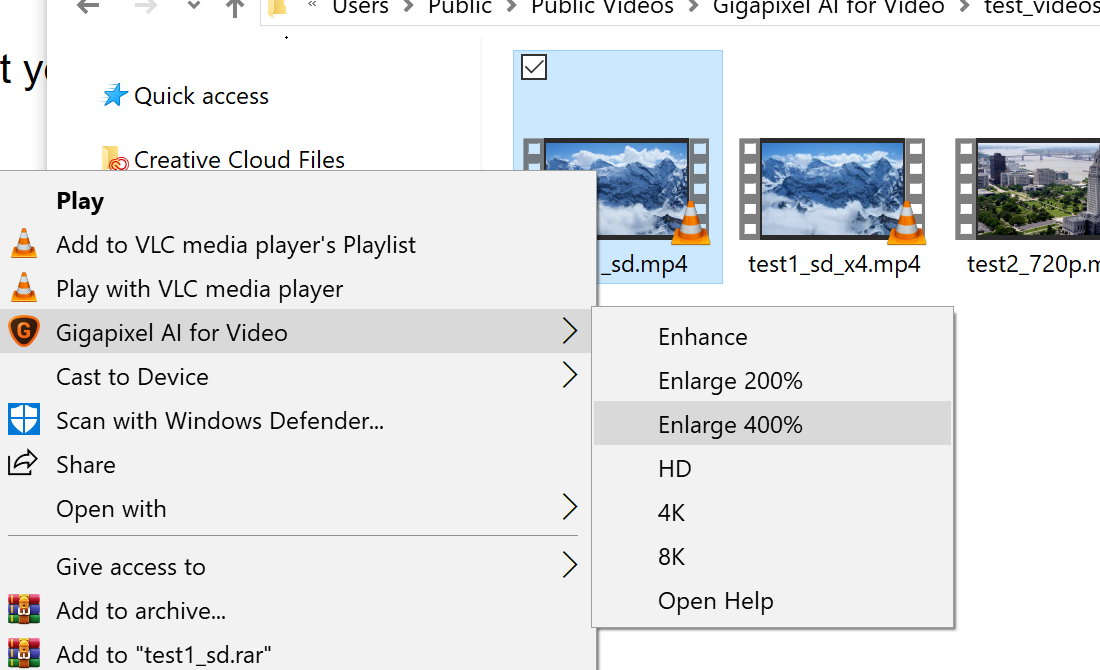
Task: Go up one folder level arrow
Action: pyautogui.click(x=235, y=8)
